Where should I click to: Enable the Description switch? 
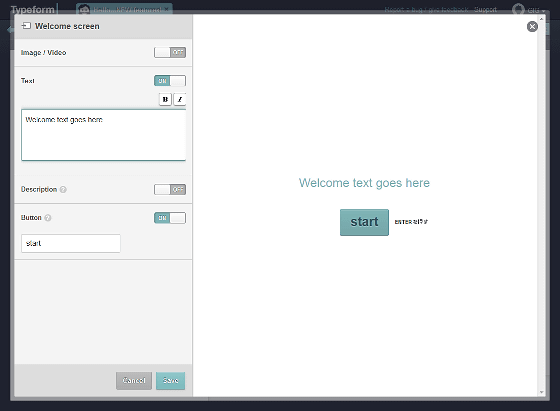tap(170, 190)
